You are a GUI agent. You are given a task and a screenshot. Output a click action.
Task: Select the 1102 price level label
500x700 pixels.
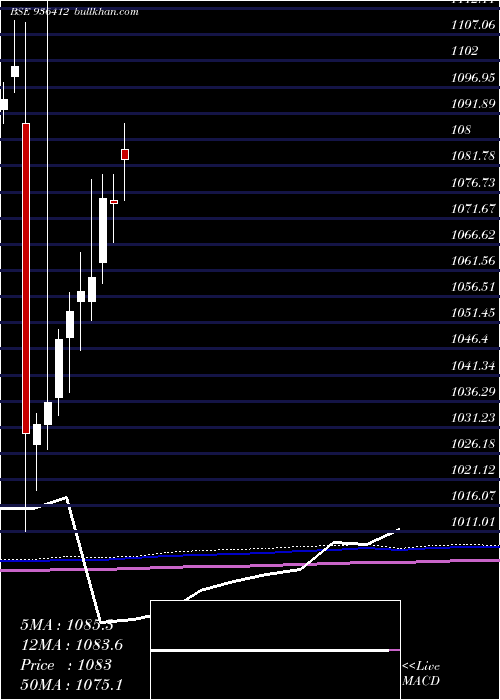click(464, 51)
